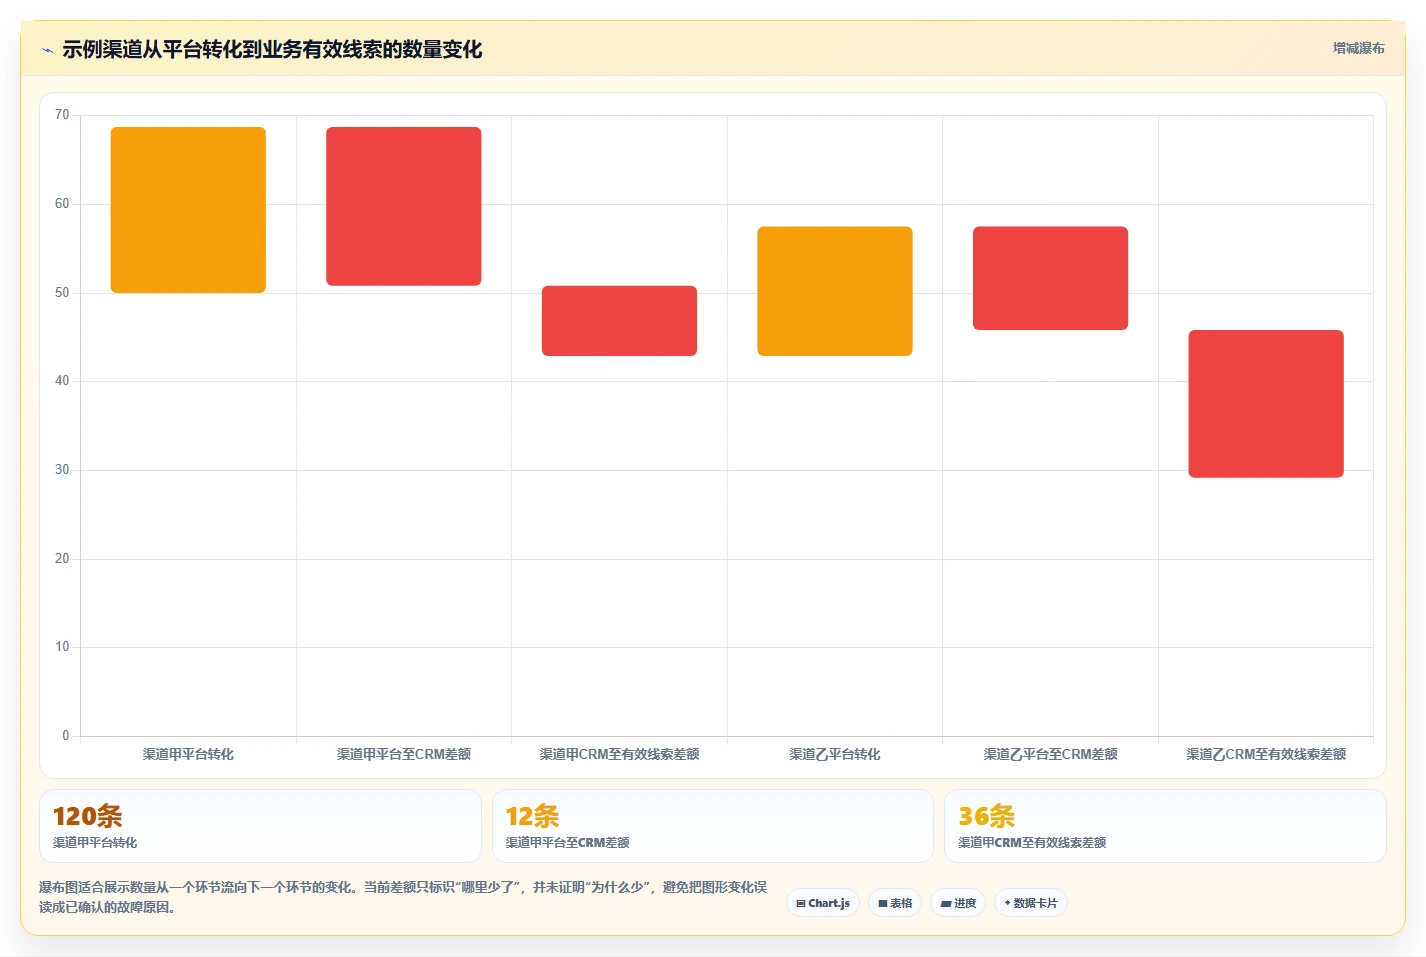
Task: Click y-axis tick value 20
Action: click(62, 559)
